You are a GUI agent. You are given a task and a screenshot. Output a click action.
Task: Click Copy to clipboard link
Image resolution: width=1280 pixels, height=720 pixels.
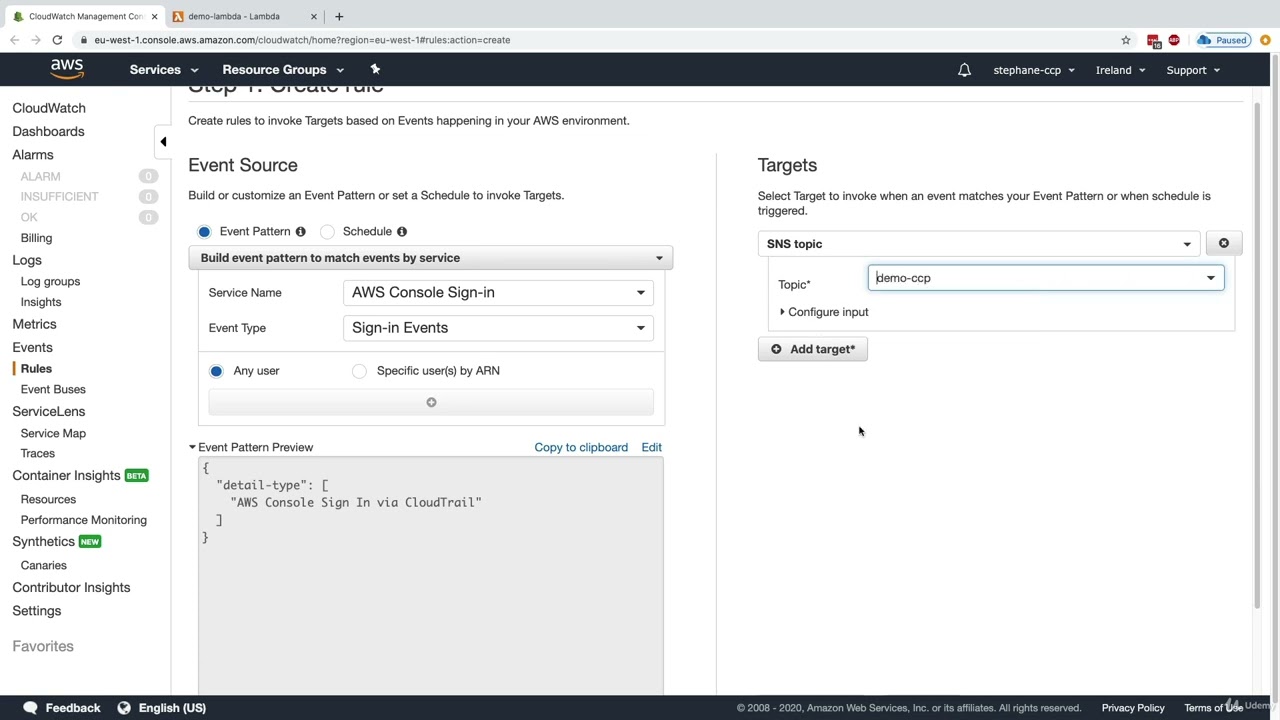pos(581,447)
